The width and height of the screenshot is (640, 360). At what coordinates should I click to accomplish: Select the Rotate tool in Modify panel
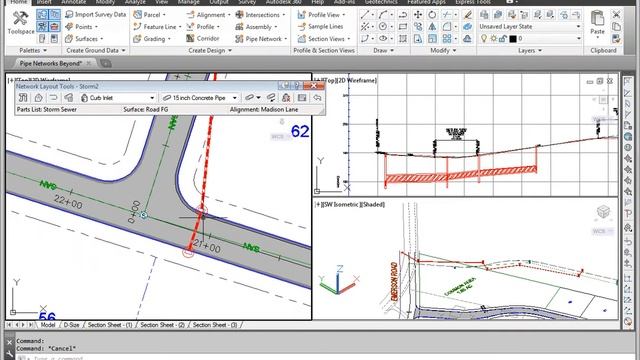(432, 15)
